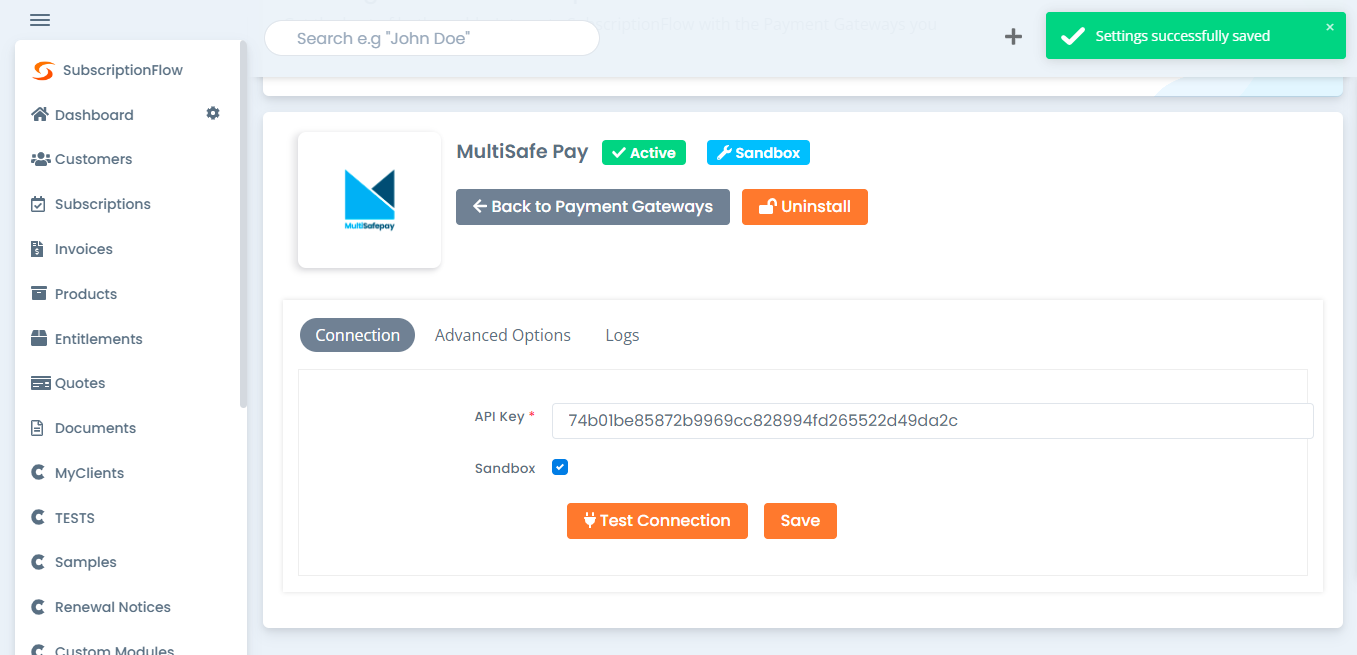Click the Customers people icon

coord(40,159)
